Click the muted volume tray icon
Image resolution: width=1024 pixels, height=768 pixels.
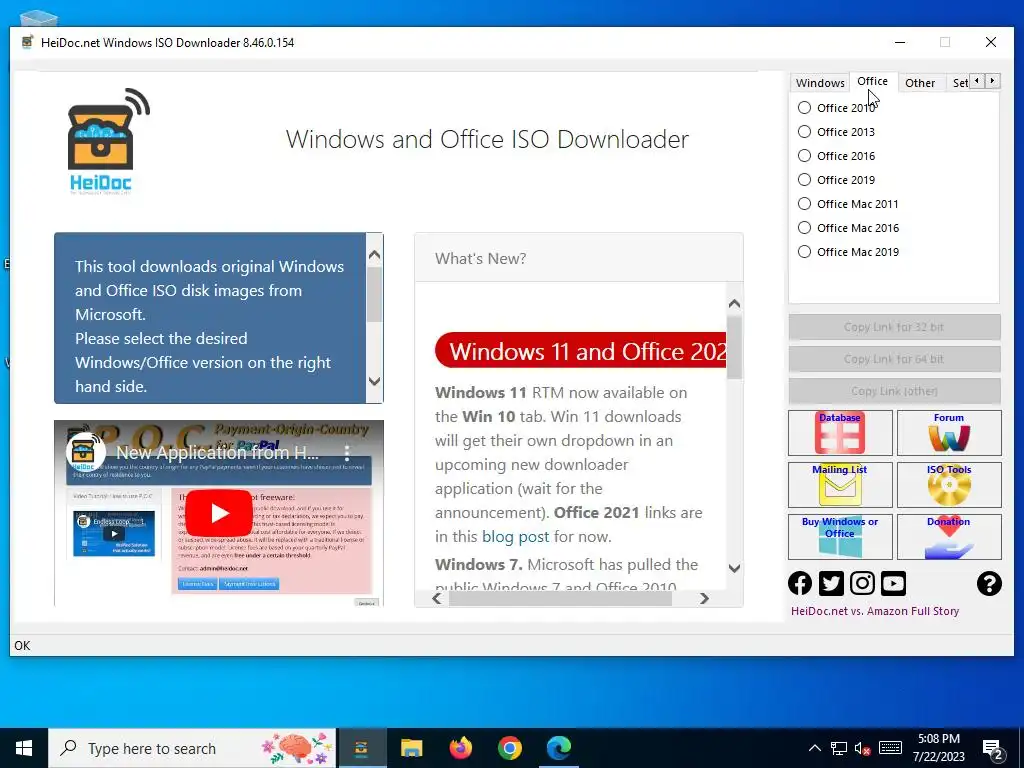[x=862, y=748]
